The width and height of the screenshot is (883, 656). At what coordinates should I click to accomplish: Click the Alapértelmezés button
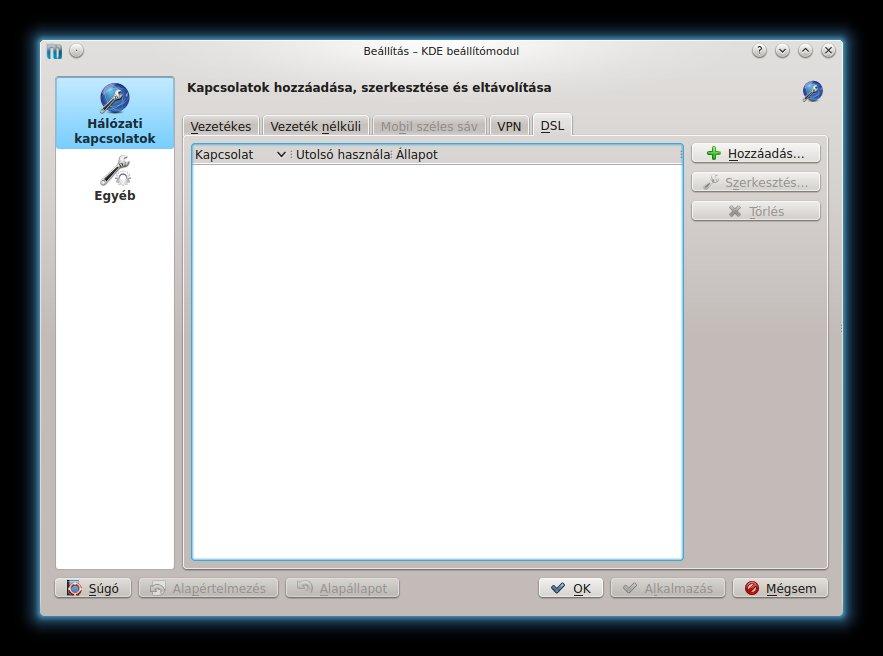(208, 588)
